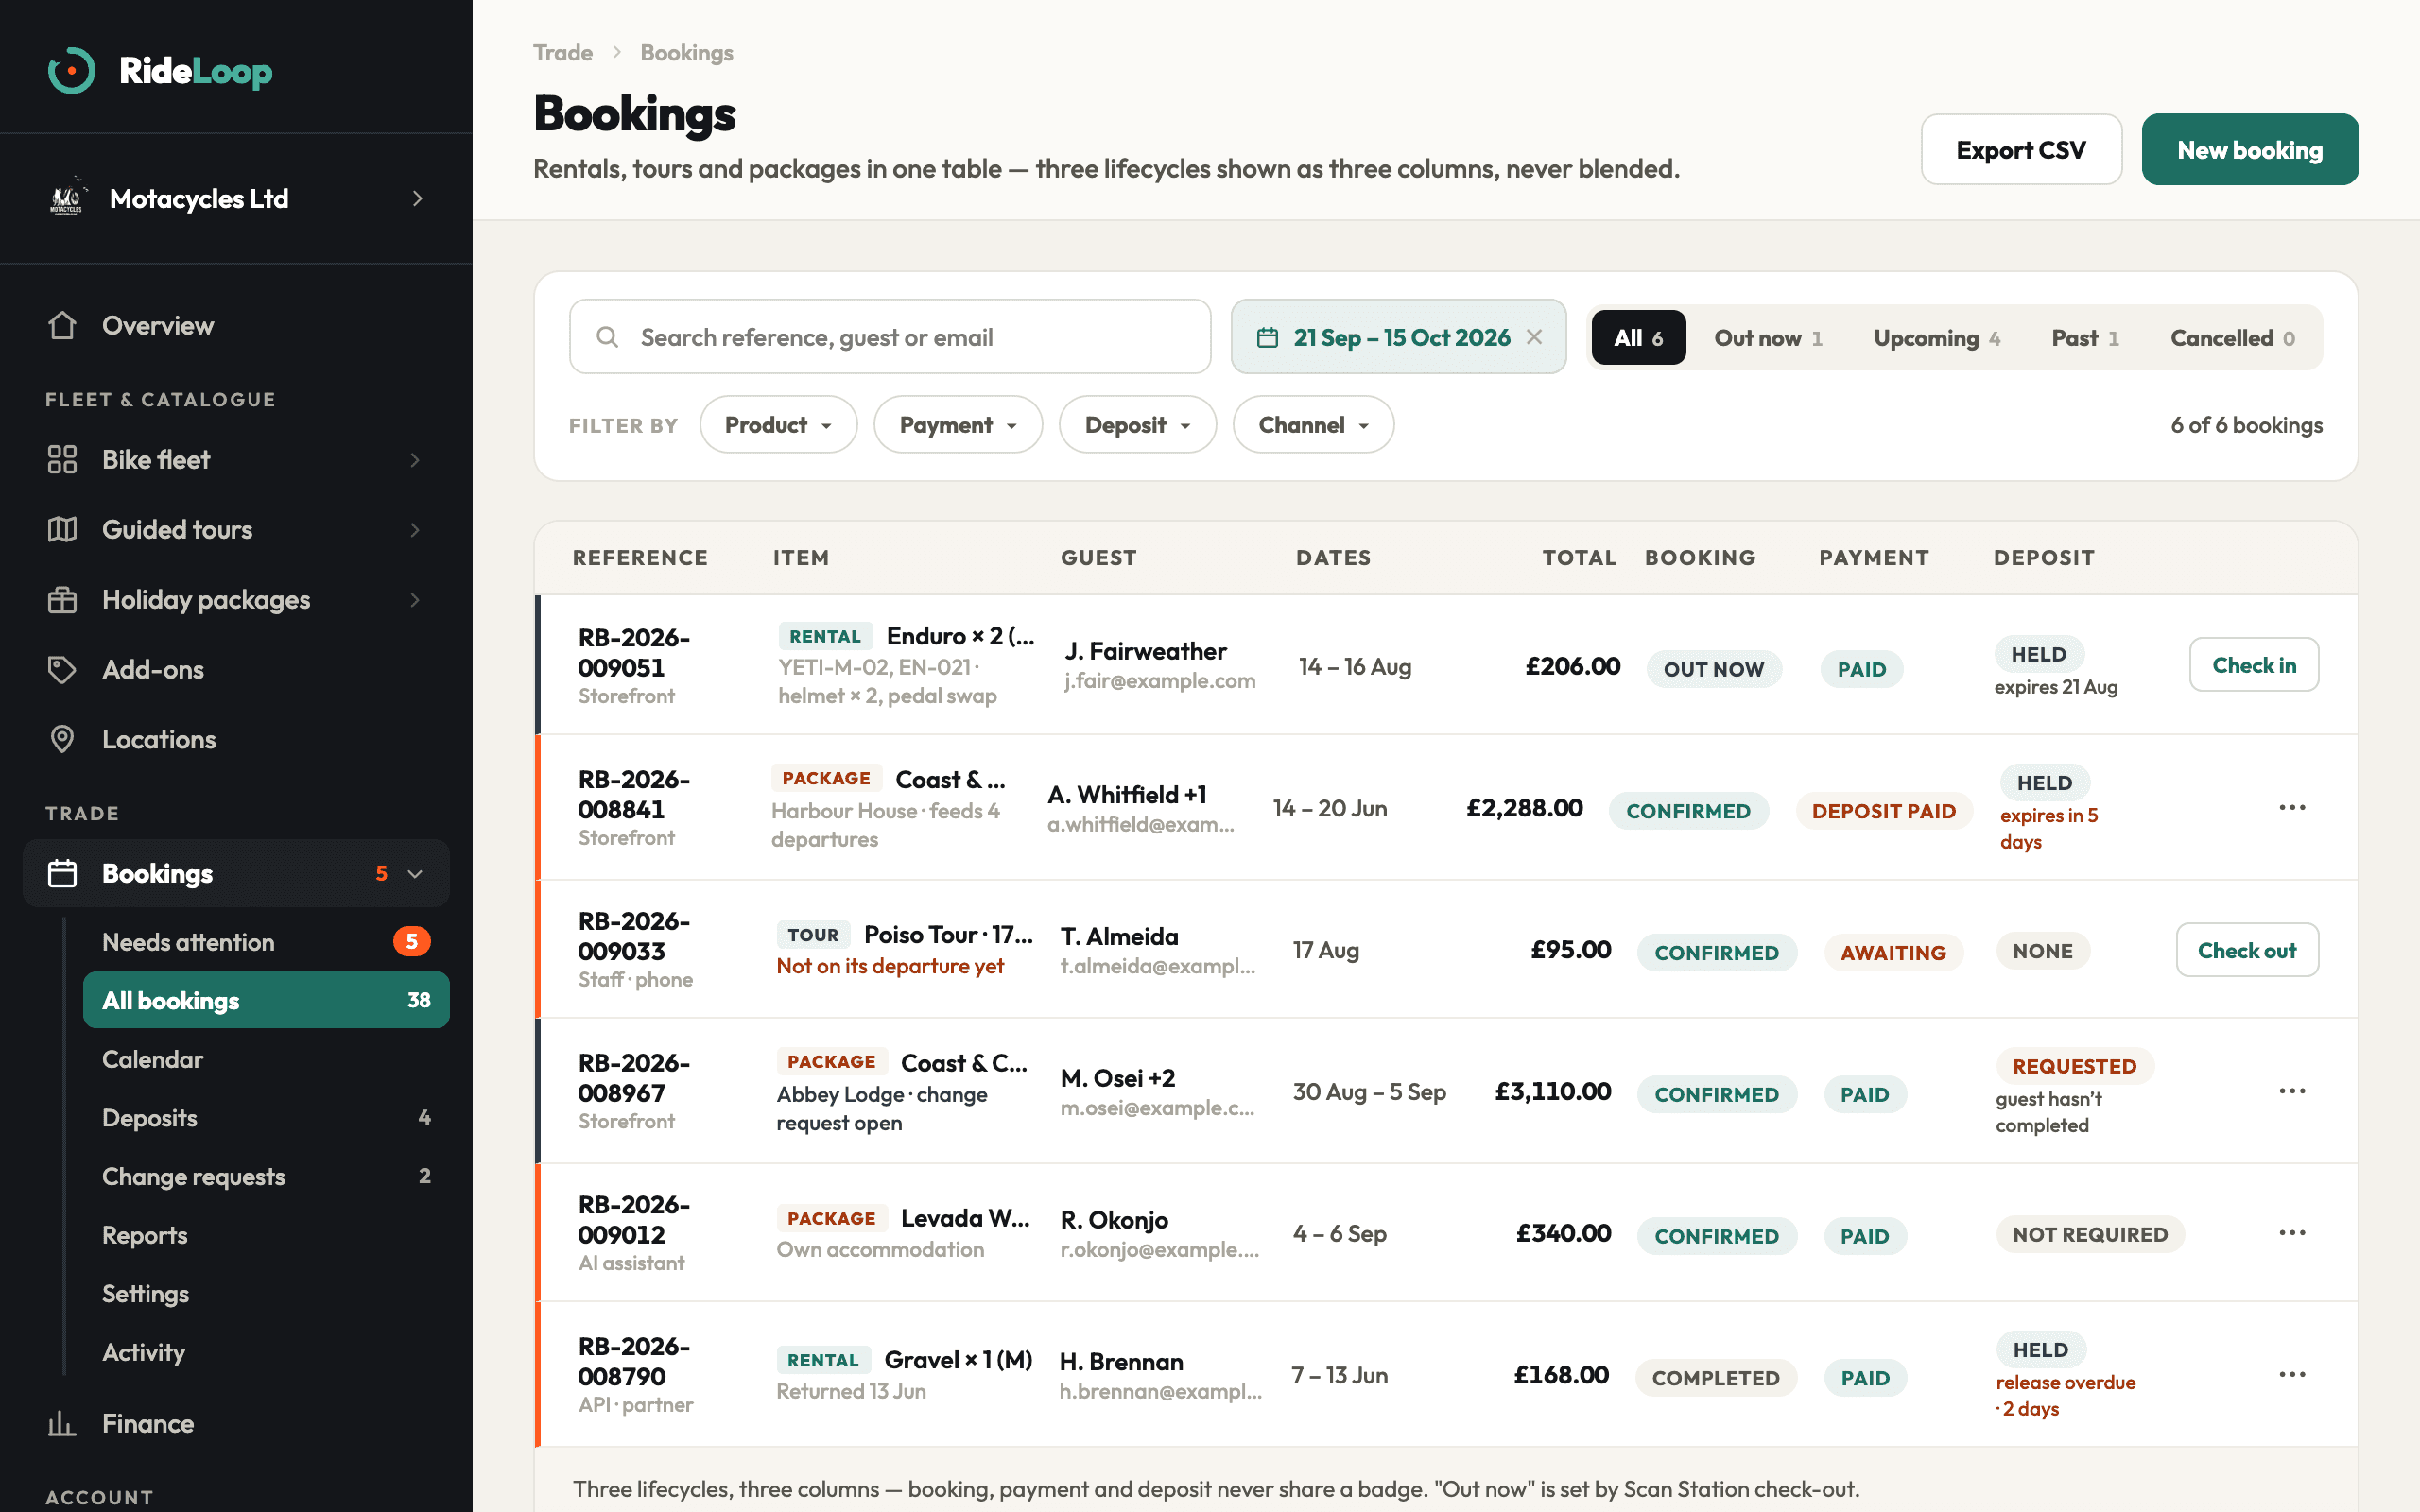
Task: Open the more options menu for RB-2026-008841
Action: [2292, 807]
